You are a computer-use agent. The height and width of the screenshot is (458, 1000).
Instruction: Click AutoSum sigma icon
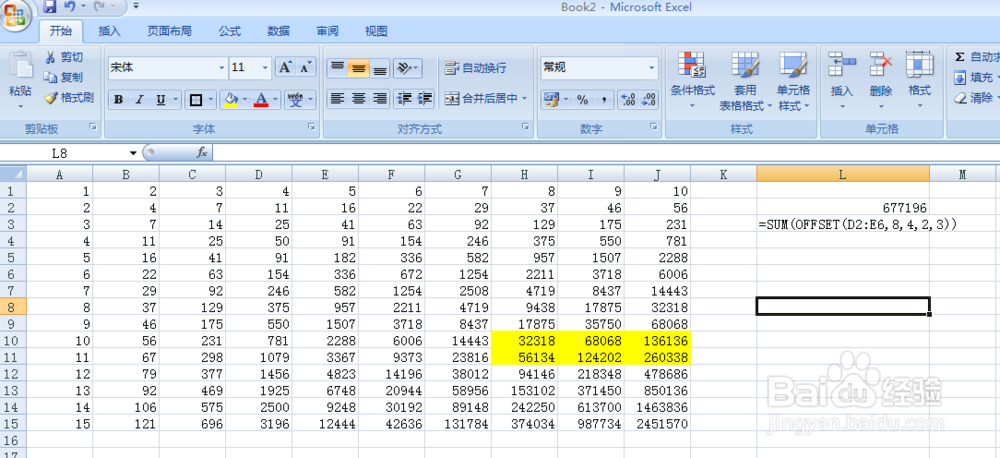[x=959, y=57]
